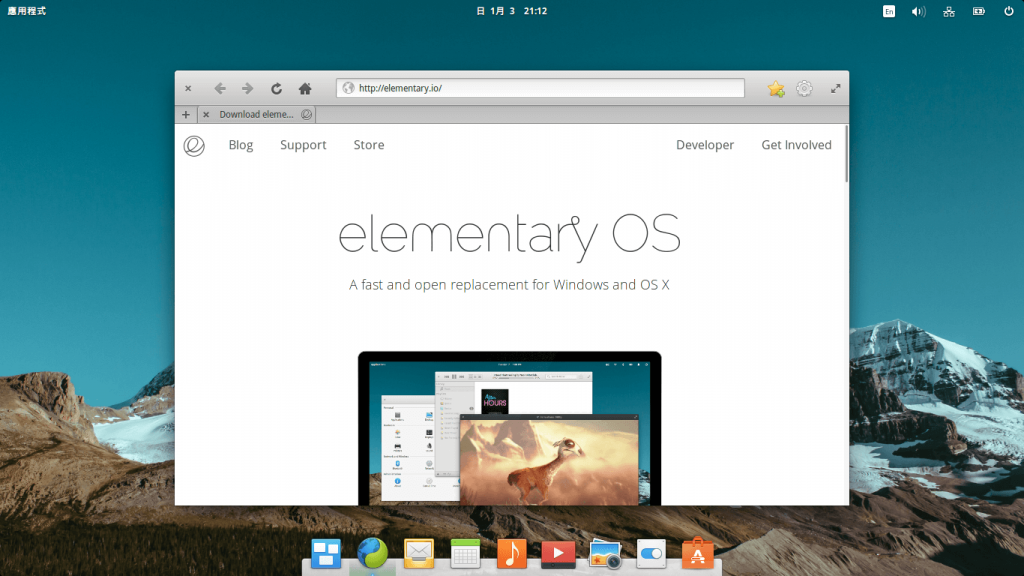Switch to the Download eleme... tab

[x=256, y=114]
